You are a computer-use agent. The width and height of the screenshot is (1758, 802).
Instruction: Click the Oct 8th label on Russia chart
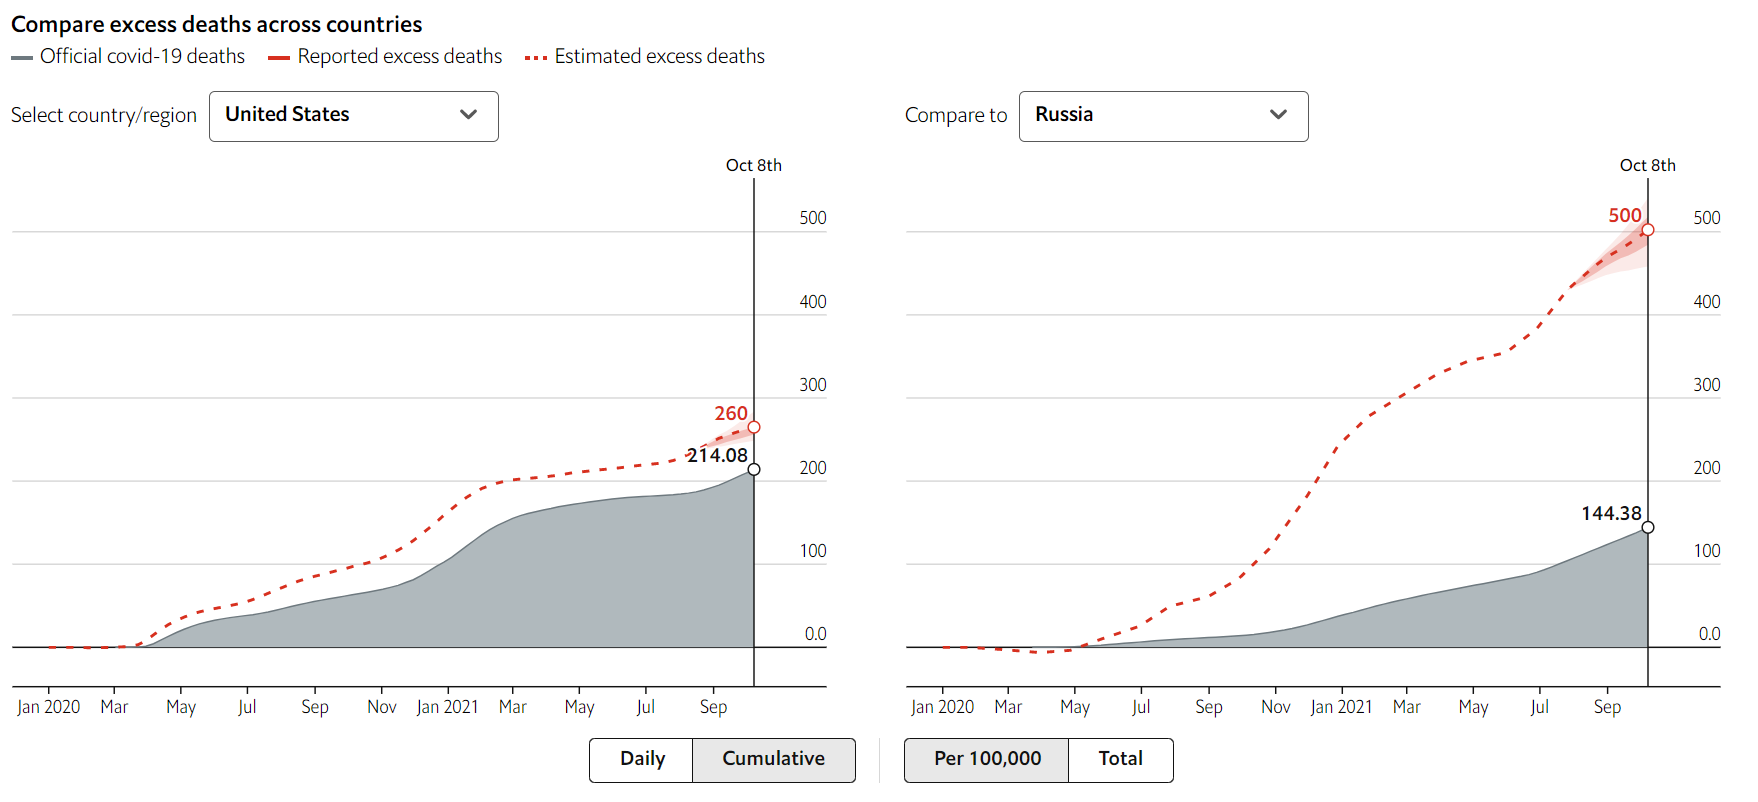(x=1648, y=166)
